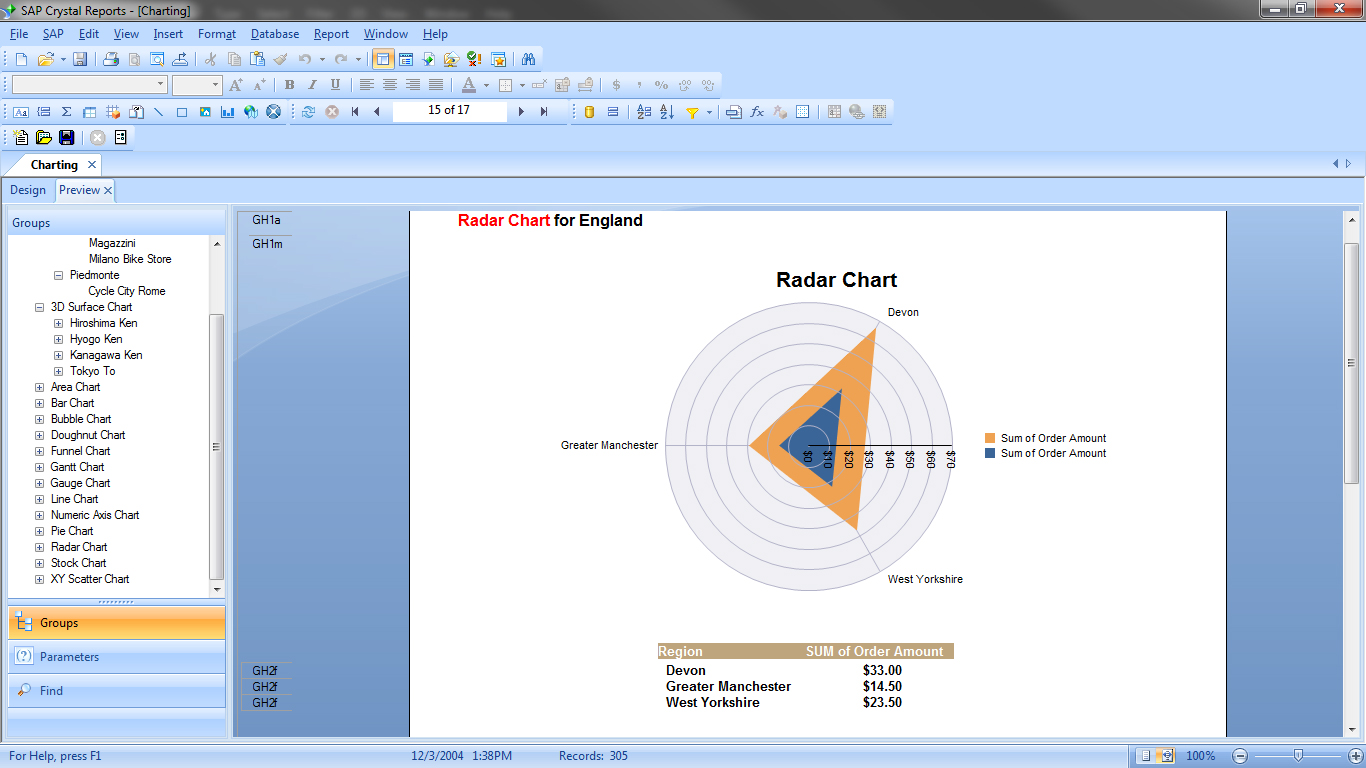Open the Formula Workshop fx icon
Screen dimensions: 1366x768
(x=757, y=112)
